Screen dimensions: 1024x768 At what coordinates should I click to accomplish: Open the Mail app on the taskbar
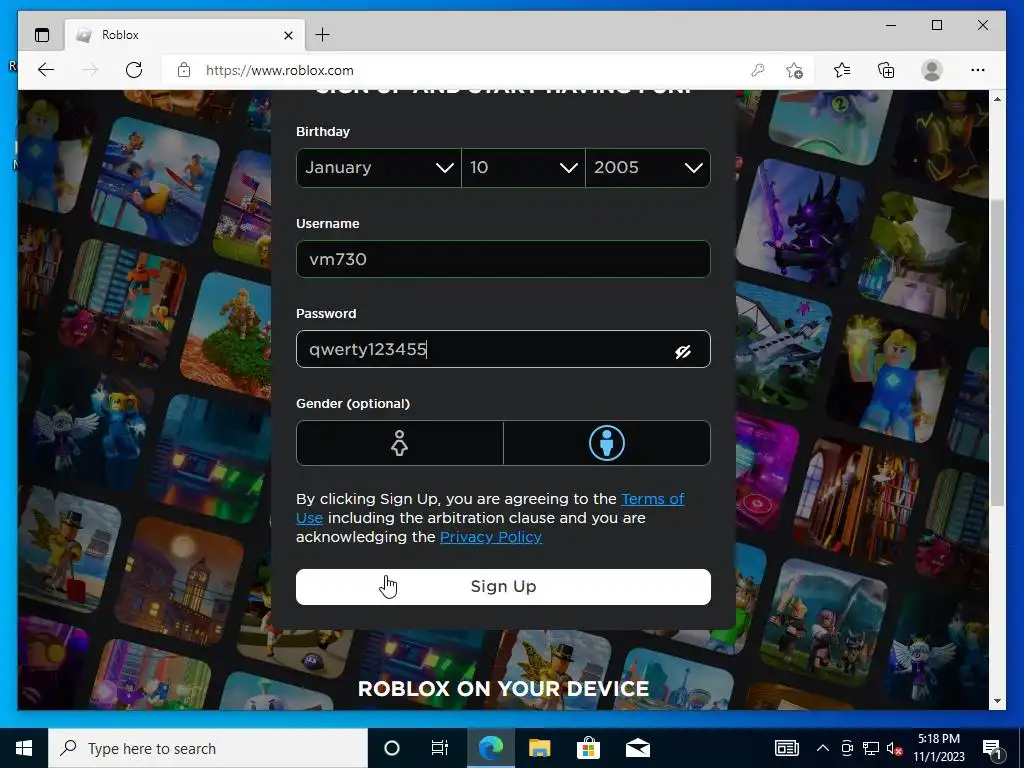[x=637, y=748]
